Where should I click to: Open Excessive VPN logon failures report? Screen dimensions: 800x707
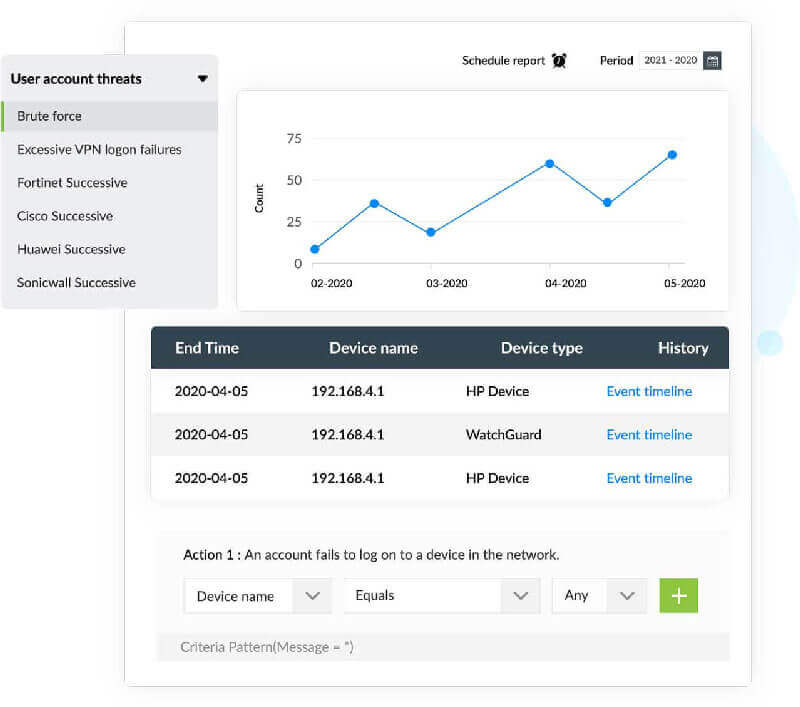[x=99, y=150]
